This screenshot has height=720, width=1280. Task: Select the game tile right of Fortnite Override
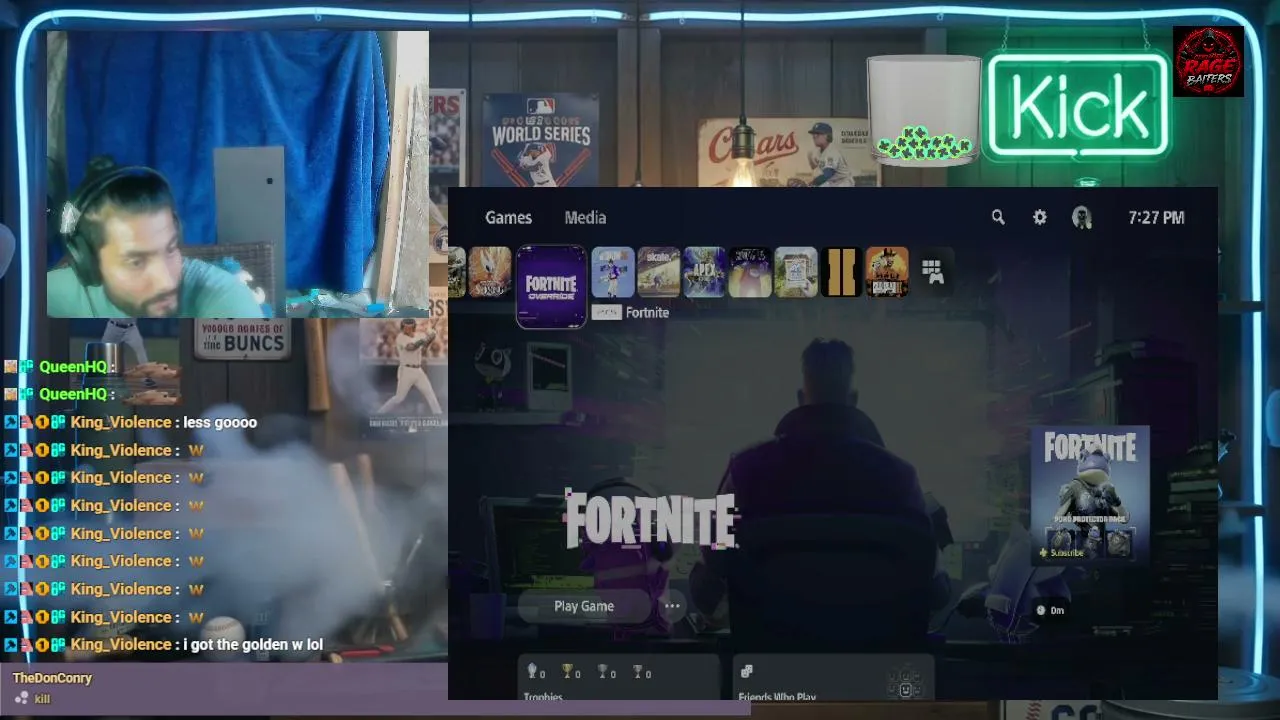coord(613,272)
